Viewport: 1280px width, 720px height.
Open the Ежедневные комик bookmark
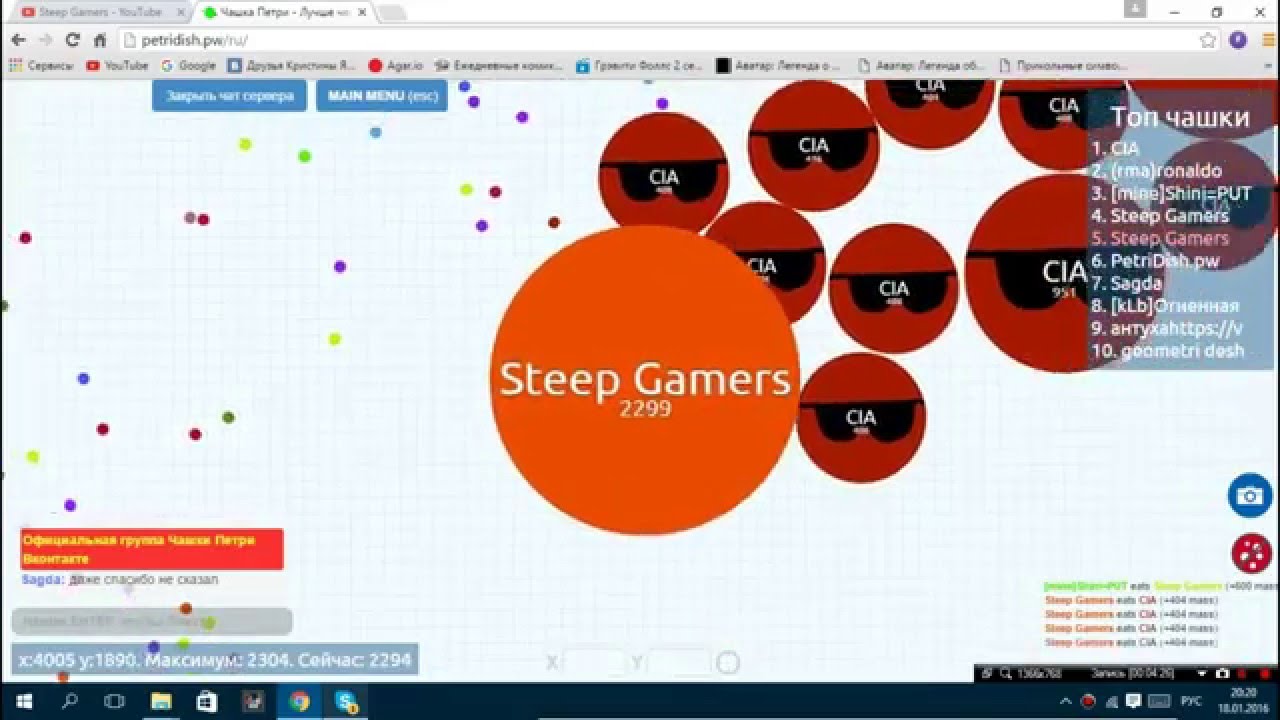click(500, 65)
